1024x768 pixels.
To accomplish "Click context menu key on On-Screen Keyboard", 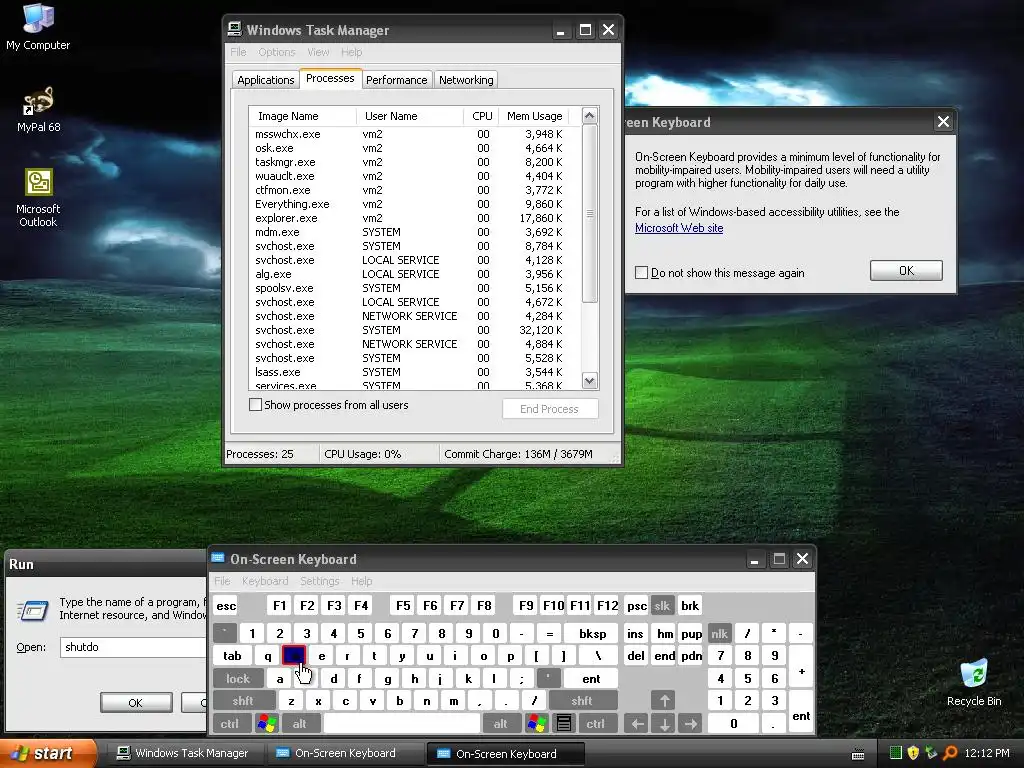I will (x=564, y=724).
